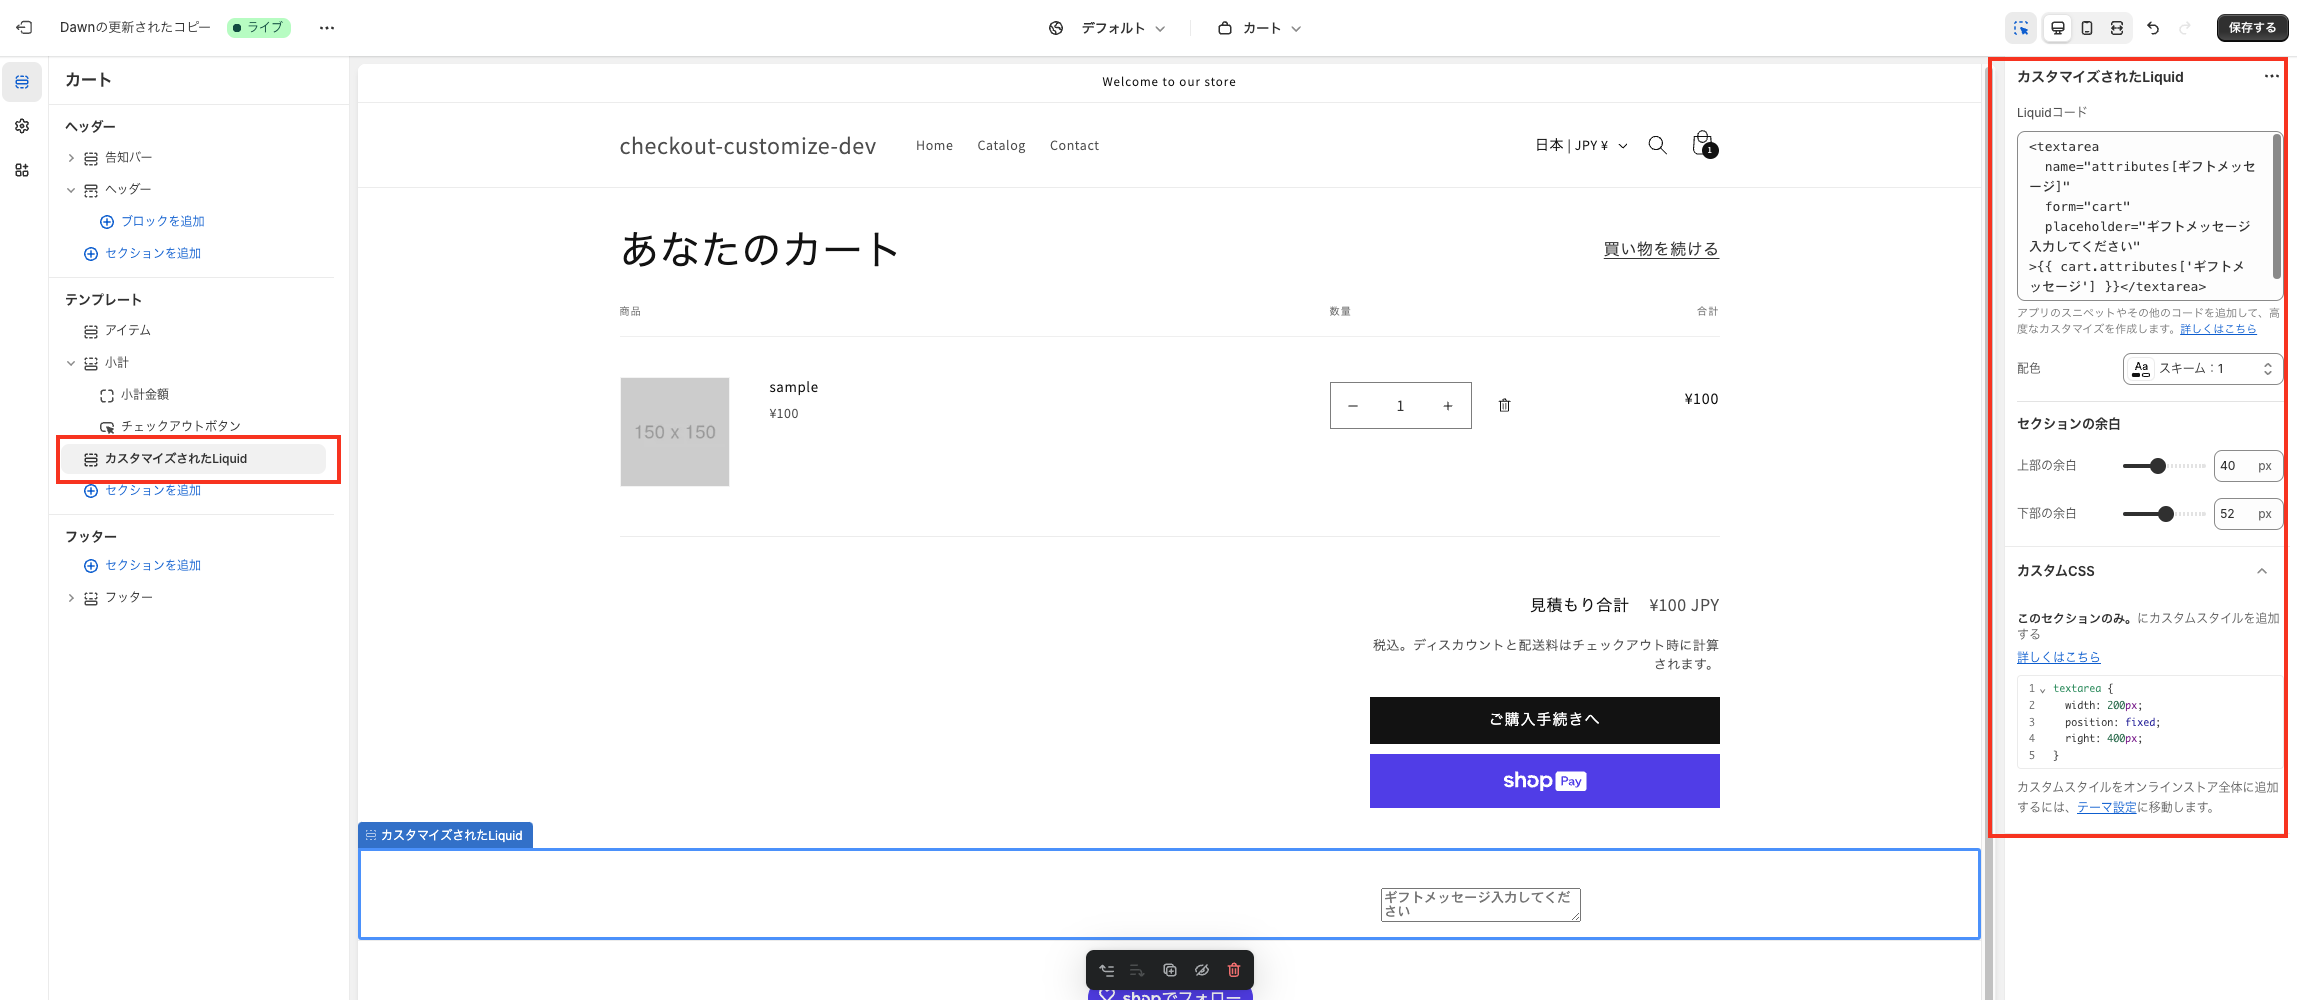Click the ご購入手続きへ checkout button
2297x1000 pixels.
pos(1544,720)
